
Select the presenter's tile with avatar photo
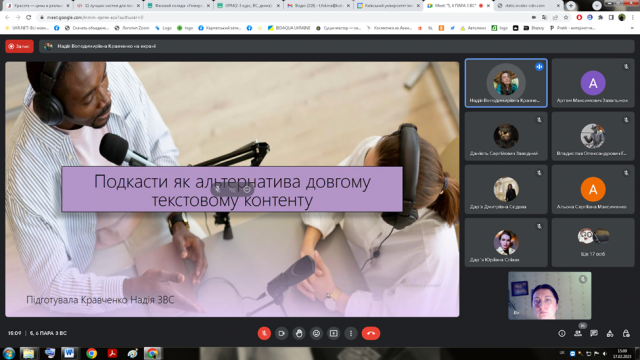coord(506,83)
